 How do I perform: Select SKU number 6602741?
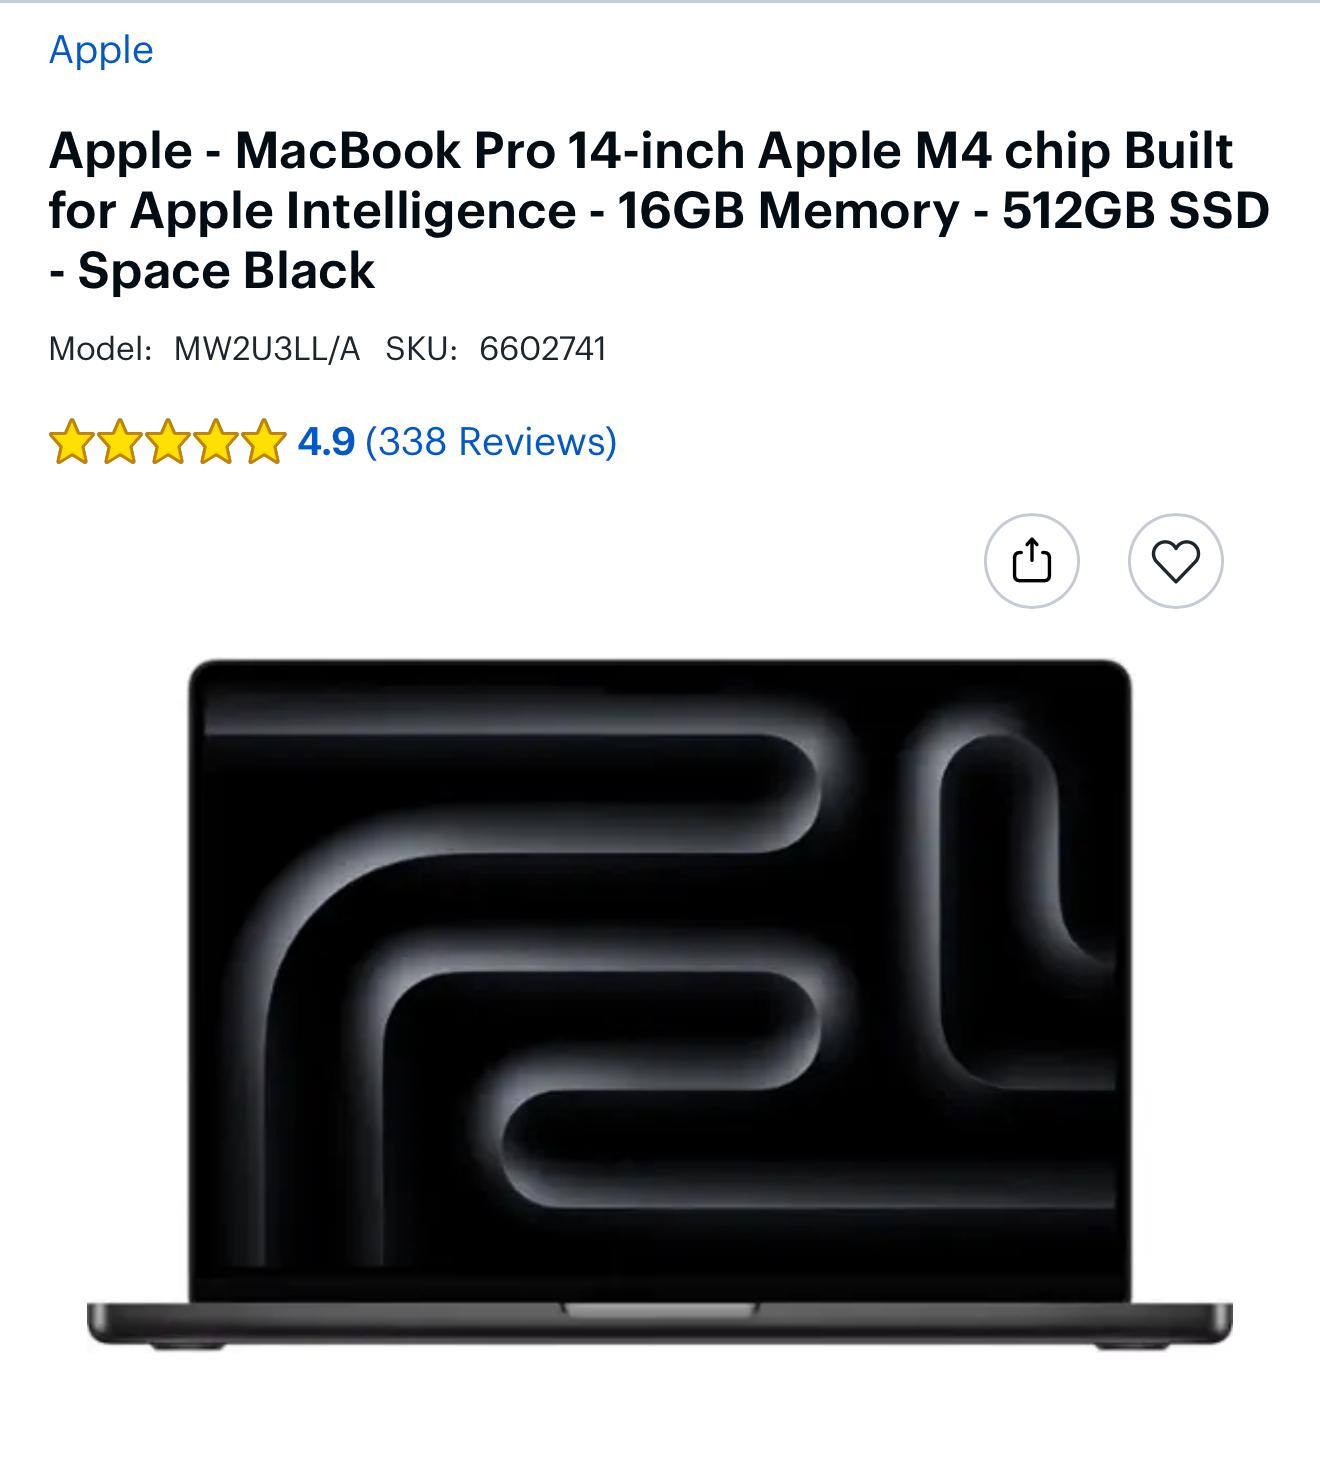click(543, 349)
